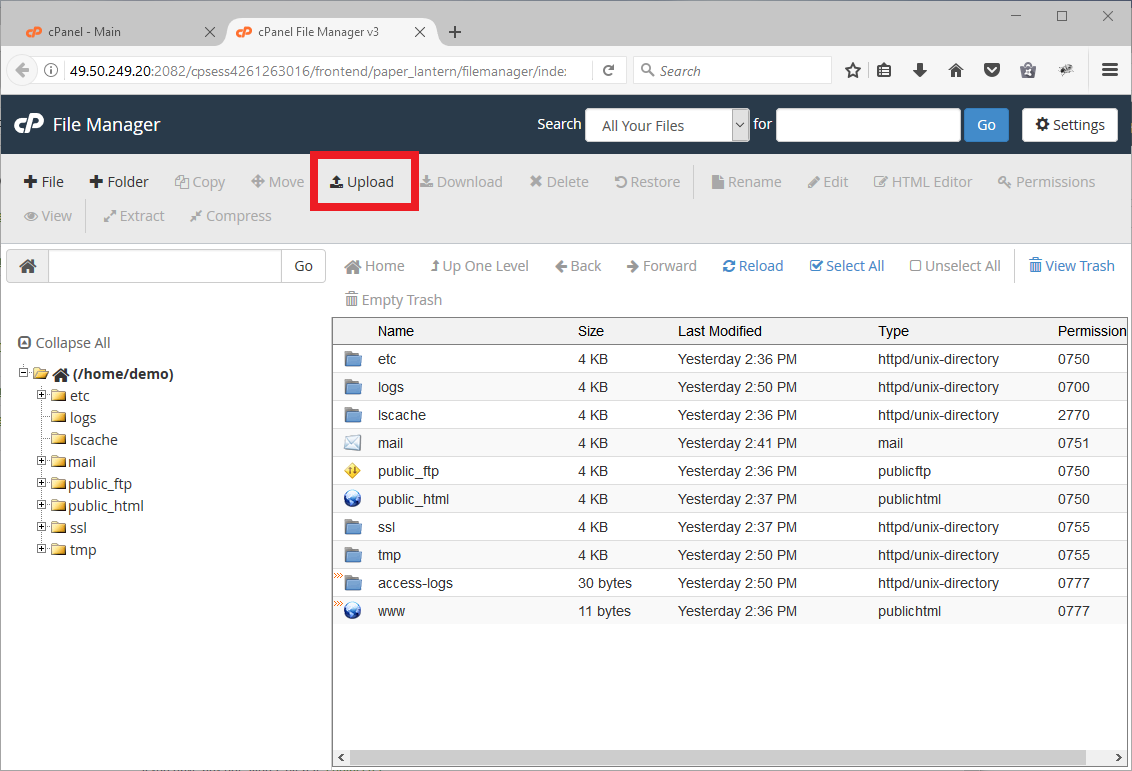Click the Settings button
1132x771 pixels.
point(1069,125)
